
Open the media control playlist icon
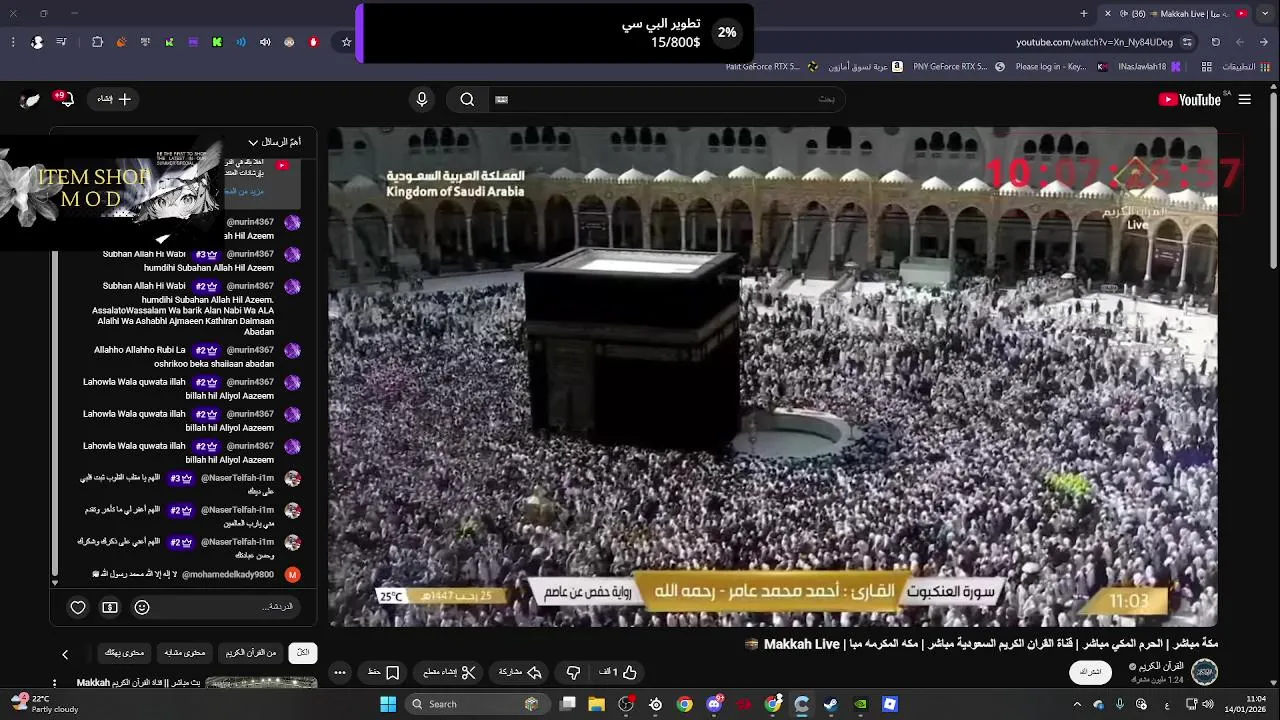tap(62, 42)
